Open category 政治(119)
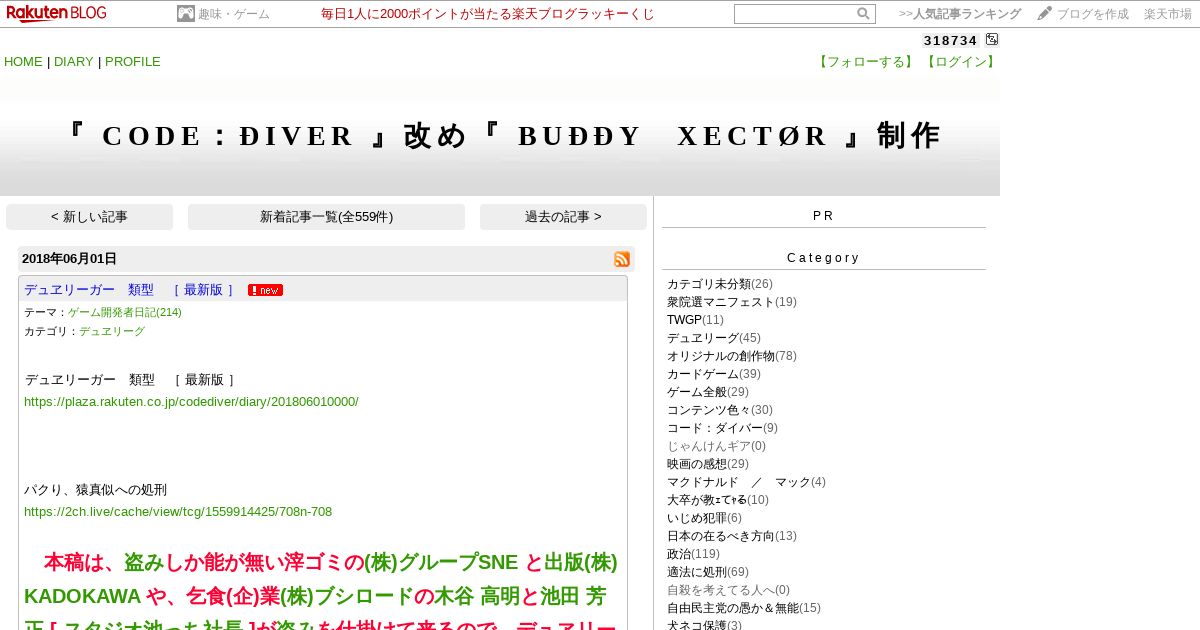Viewport: 1200px width, 630px height. [x=692, y=554]
